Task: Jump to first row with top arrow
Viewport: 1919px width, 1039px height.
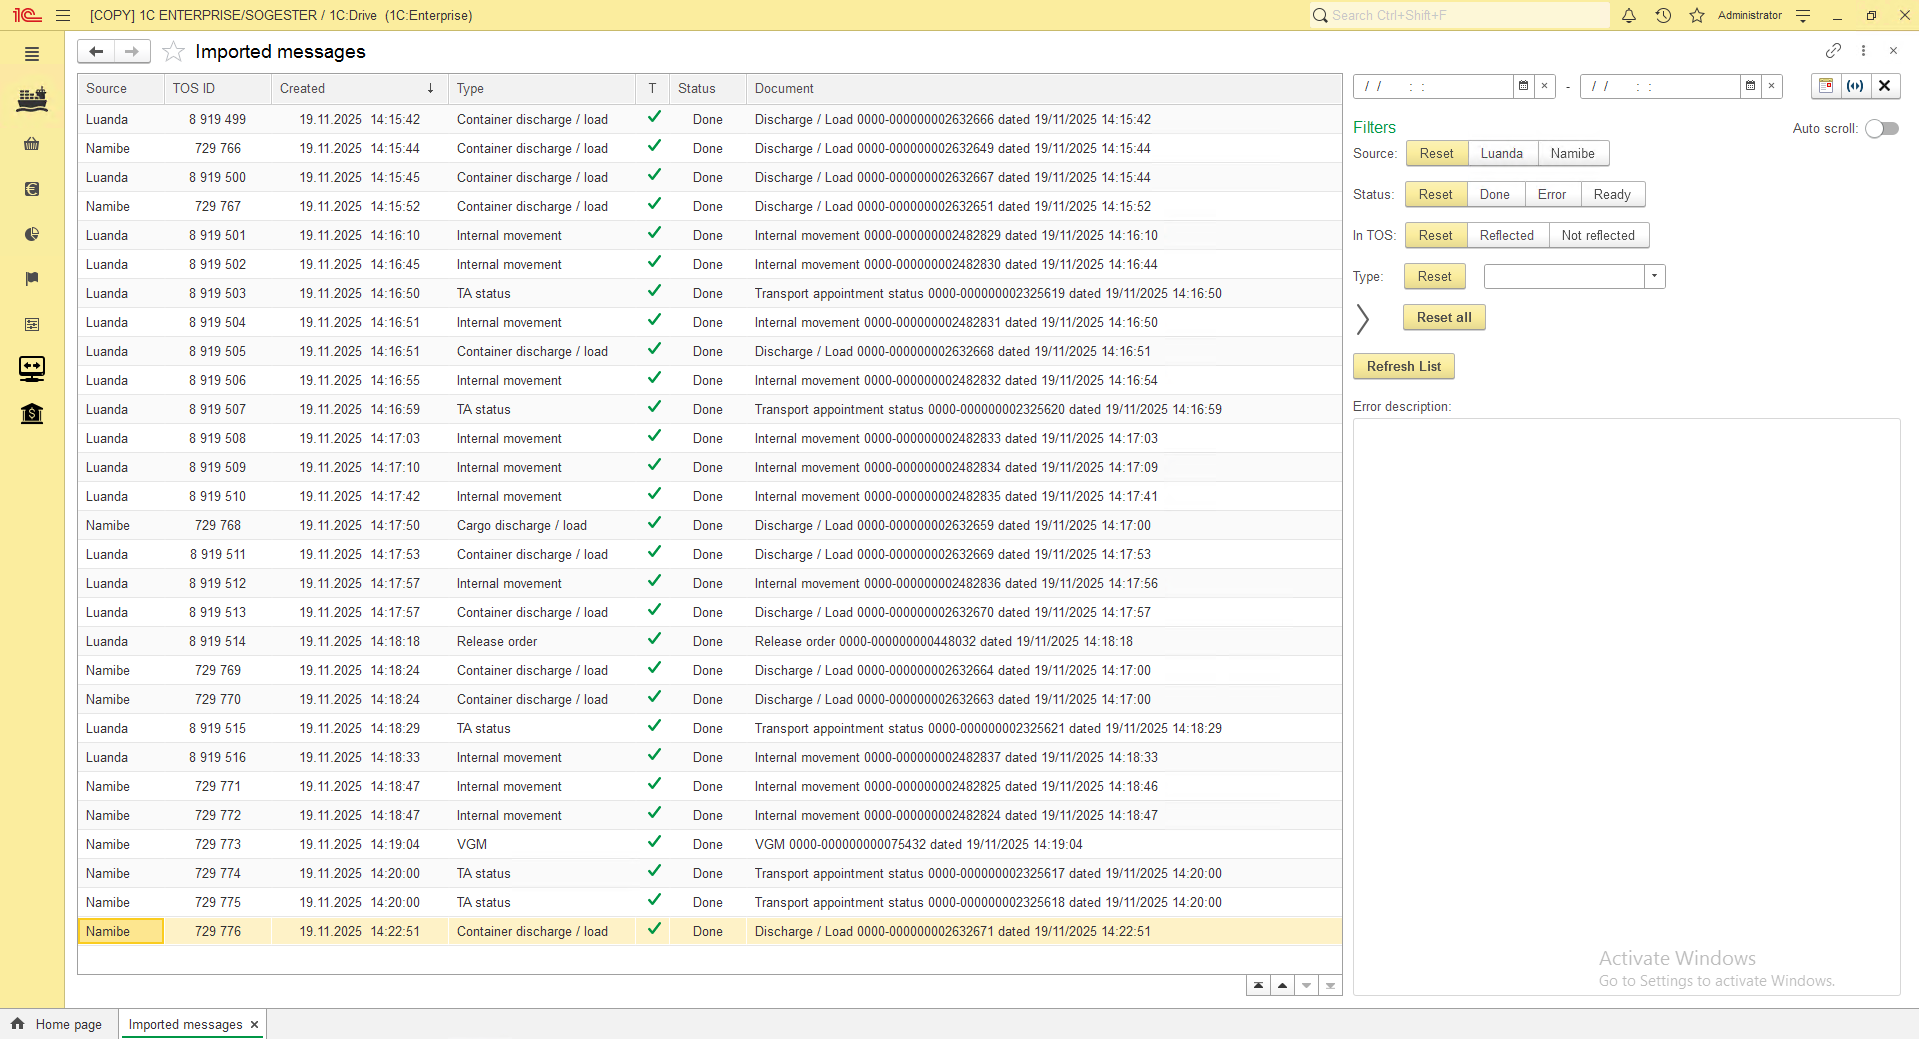Action: click(x=1258, y=985)
